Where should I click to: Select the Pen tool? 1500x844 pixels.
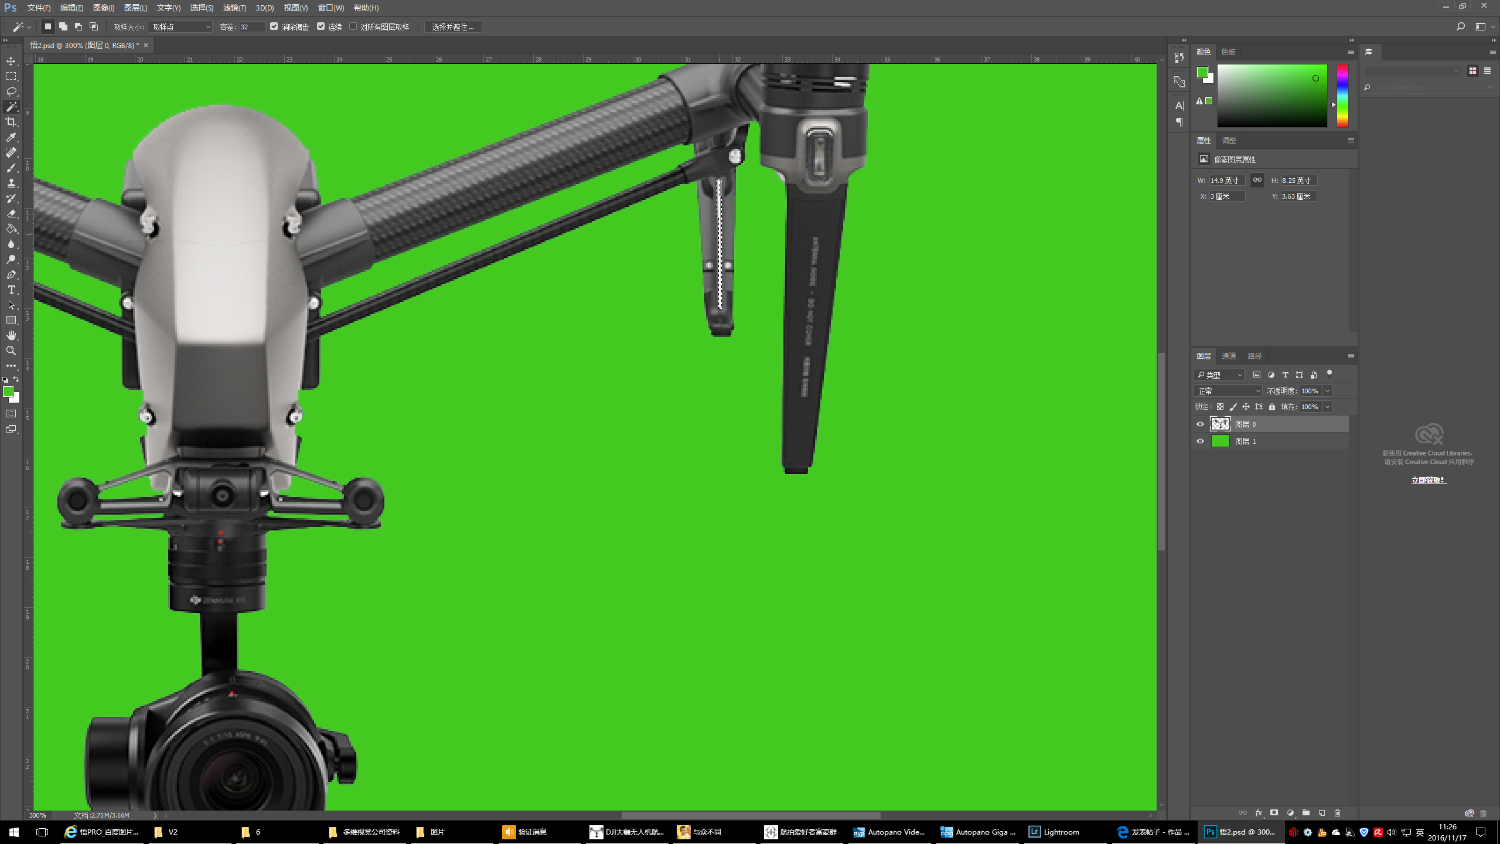11,275
